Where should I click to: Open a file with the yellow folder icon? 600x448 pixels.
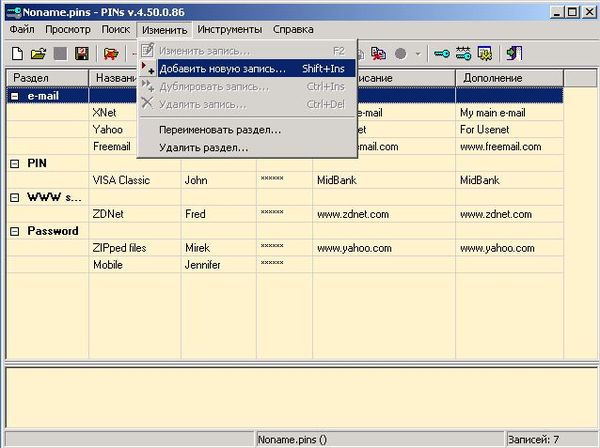pos(38,54)
